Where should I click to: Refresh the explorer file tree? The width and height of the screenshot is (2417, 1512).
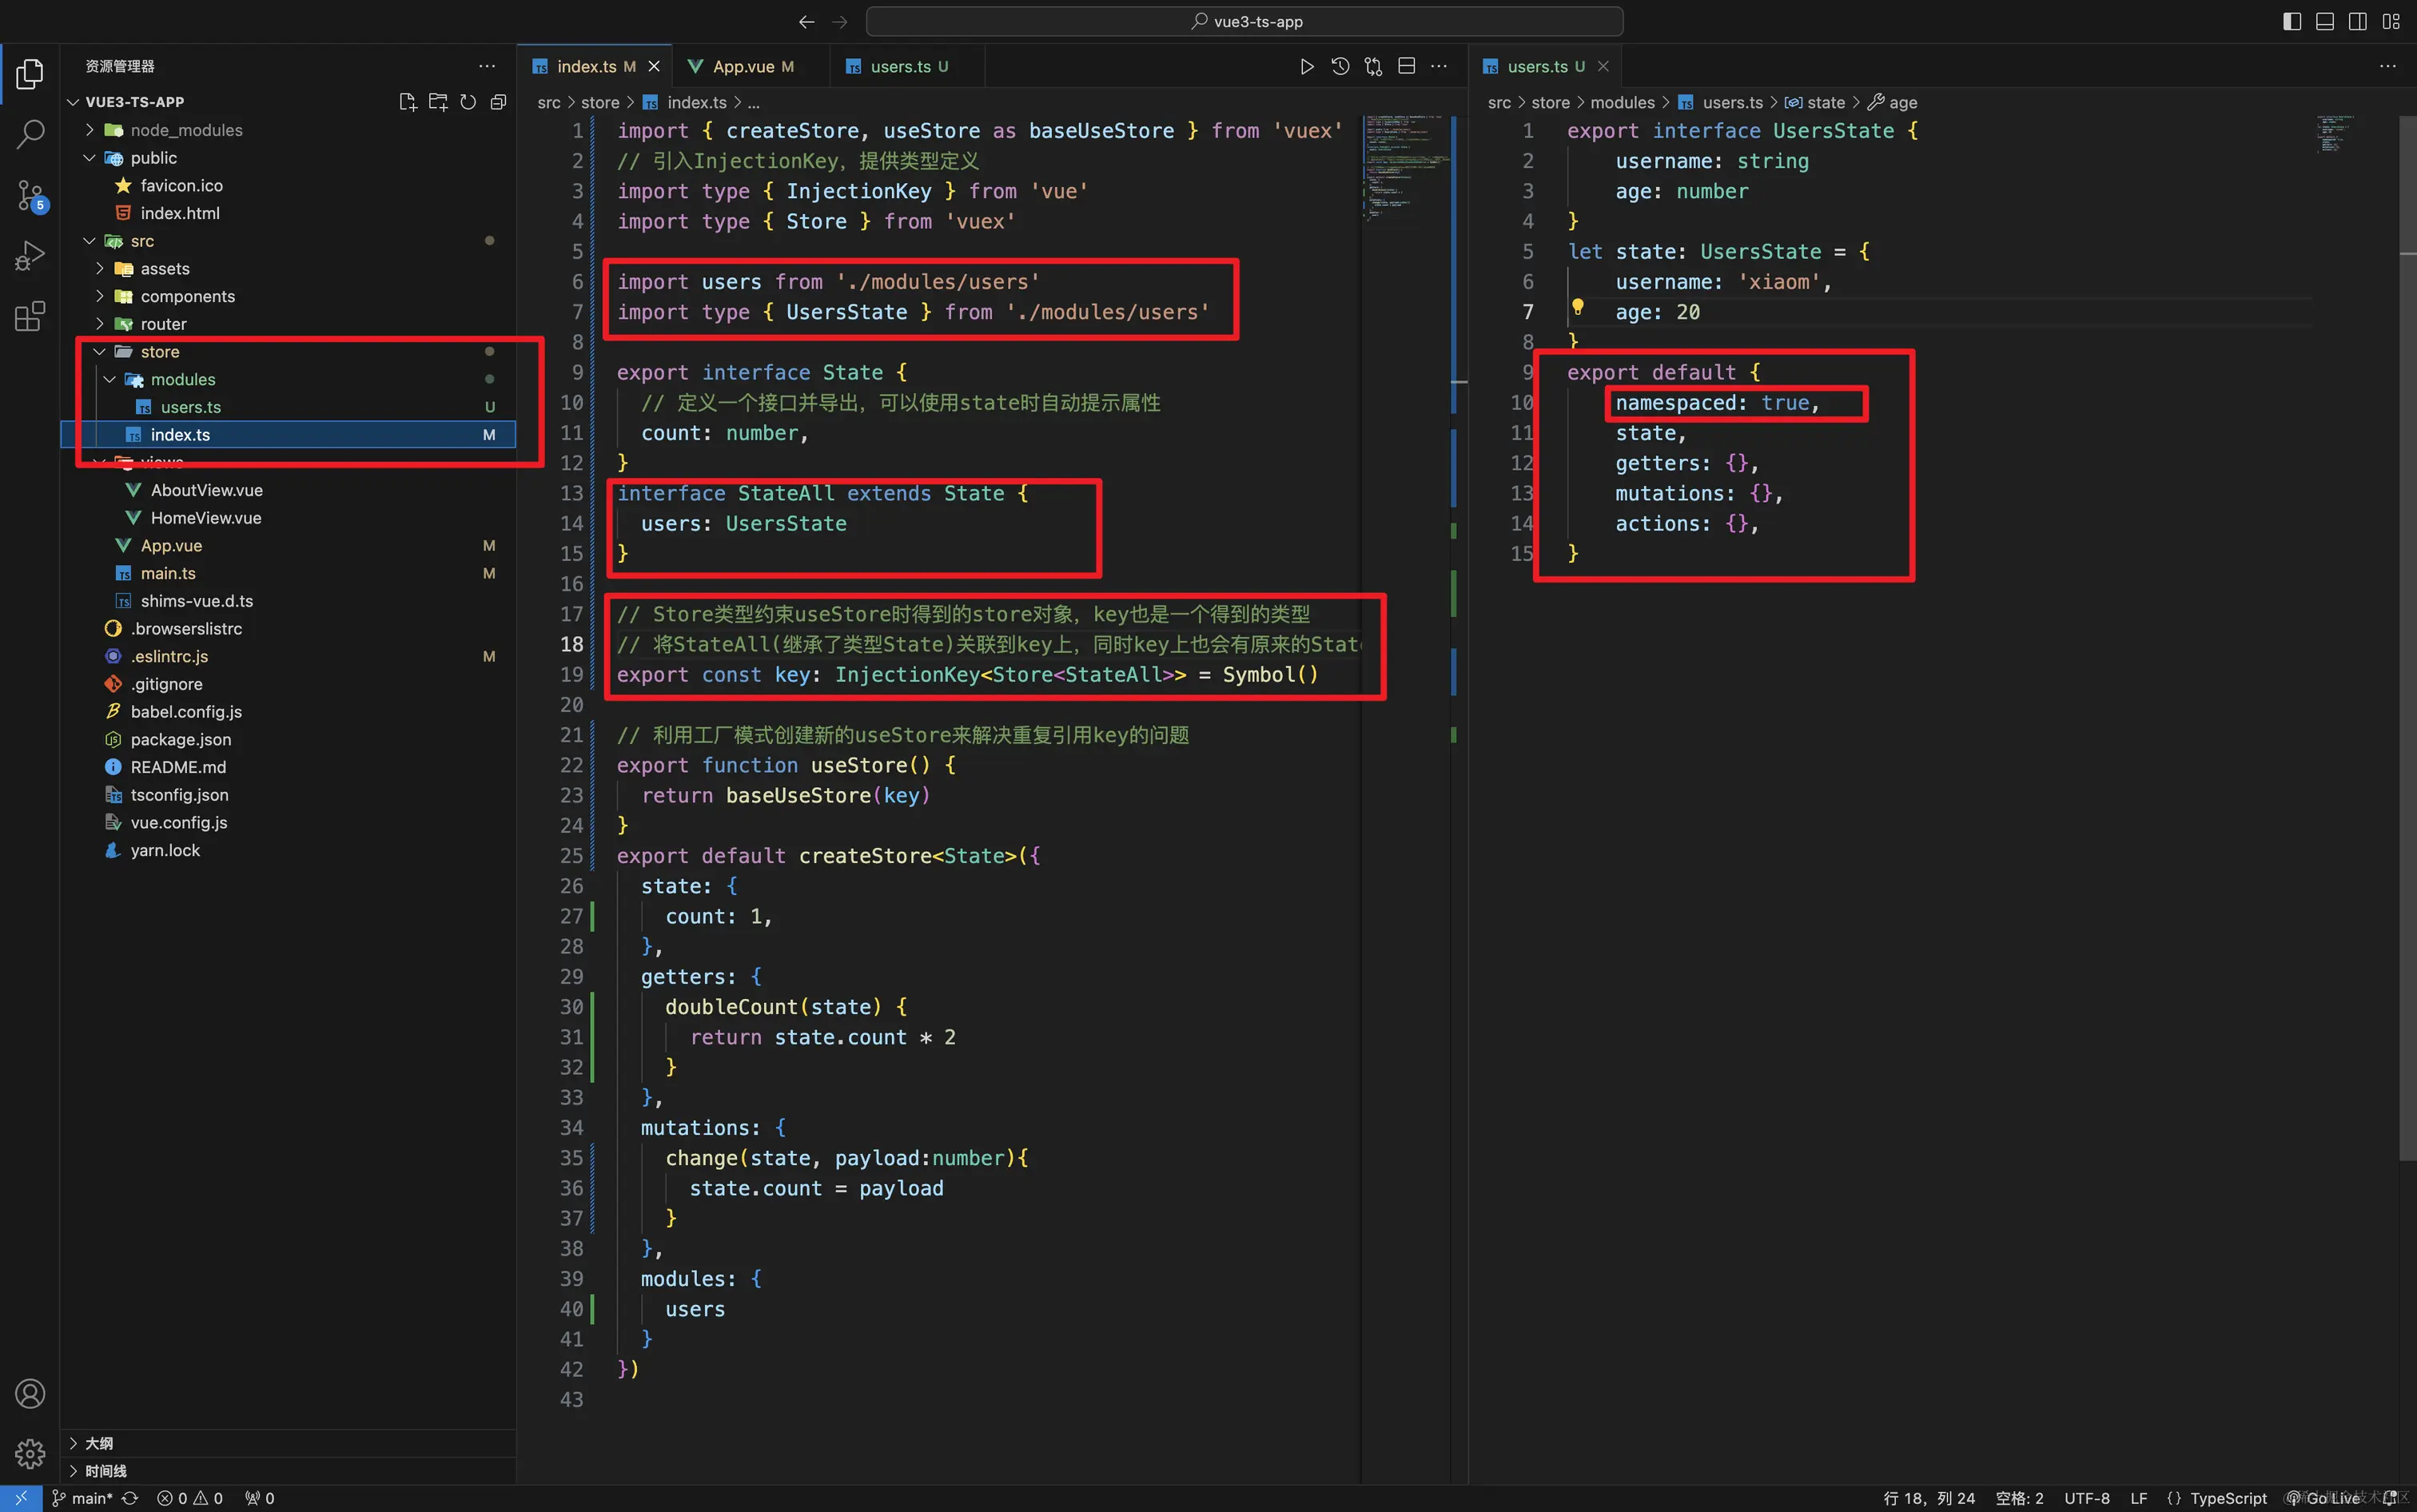468,102
